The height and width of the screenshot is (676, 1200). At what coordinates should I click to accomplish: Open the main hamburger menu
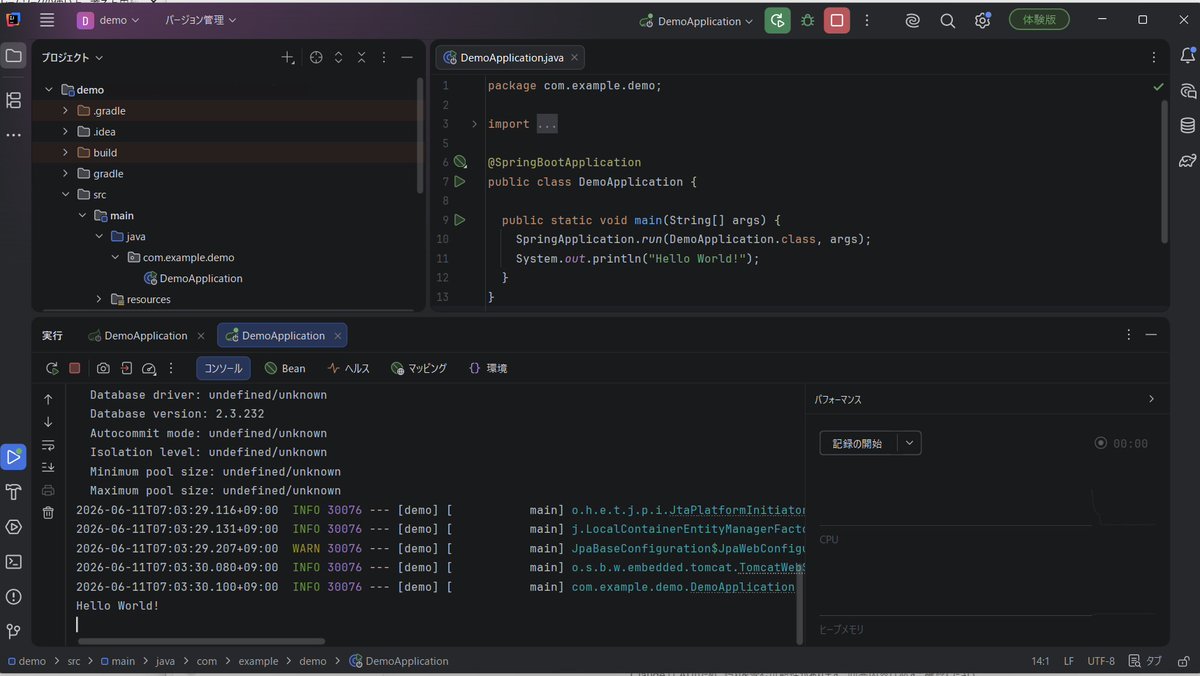tap(47, 20)
